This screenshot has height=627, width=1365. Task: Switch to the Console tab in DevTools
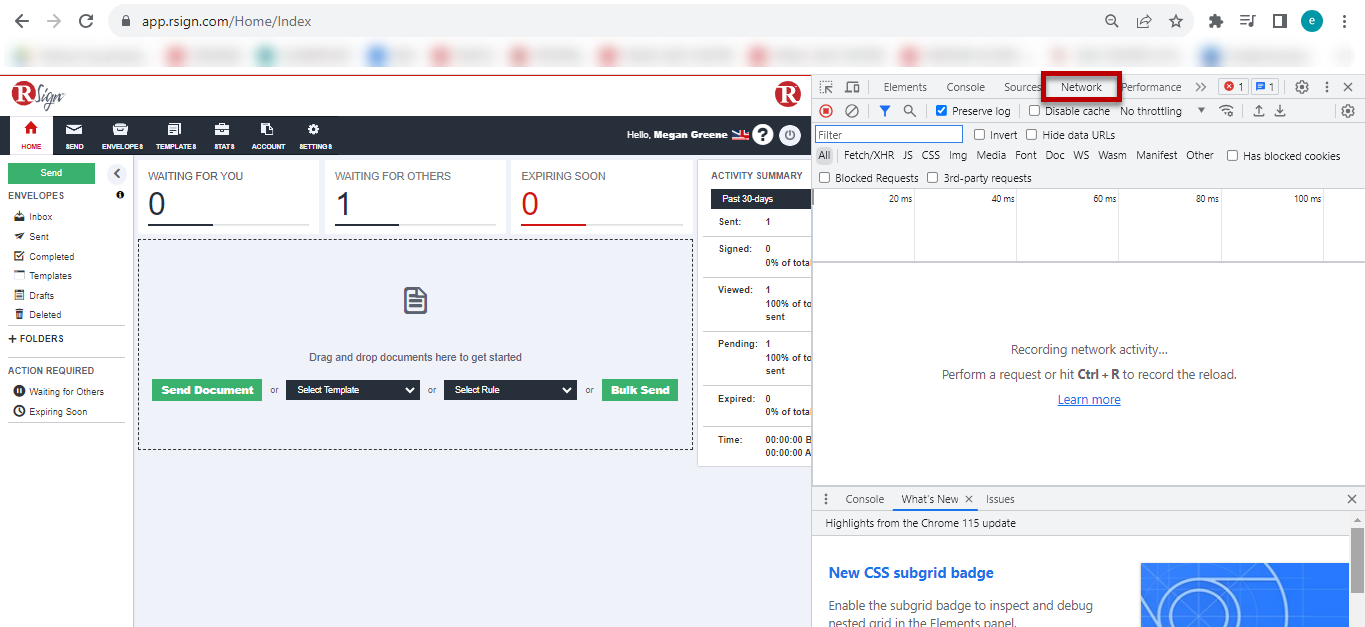(964, 86)
